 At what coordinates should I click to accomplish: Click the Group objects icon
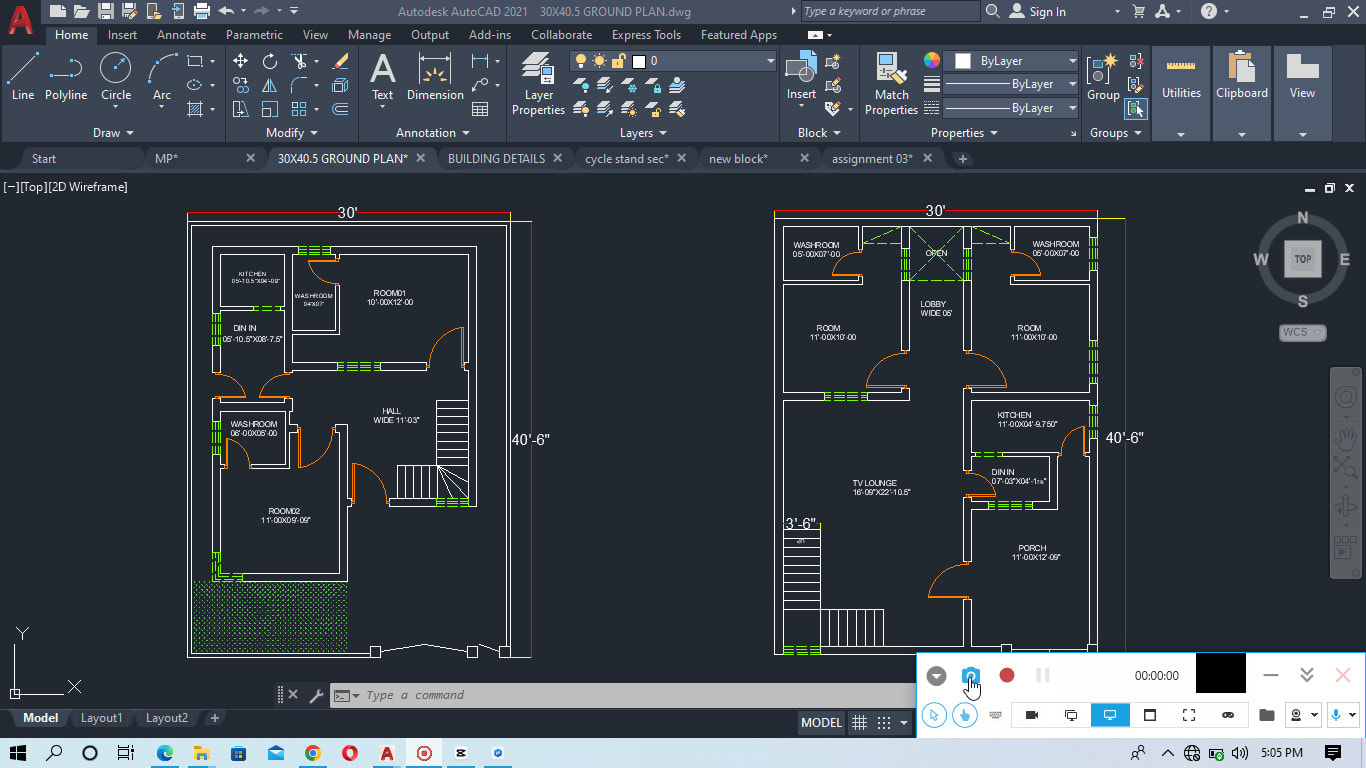pyautogui.click(x=1103, y=77)
